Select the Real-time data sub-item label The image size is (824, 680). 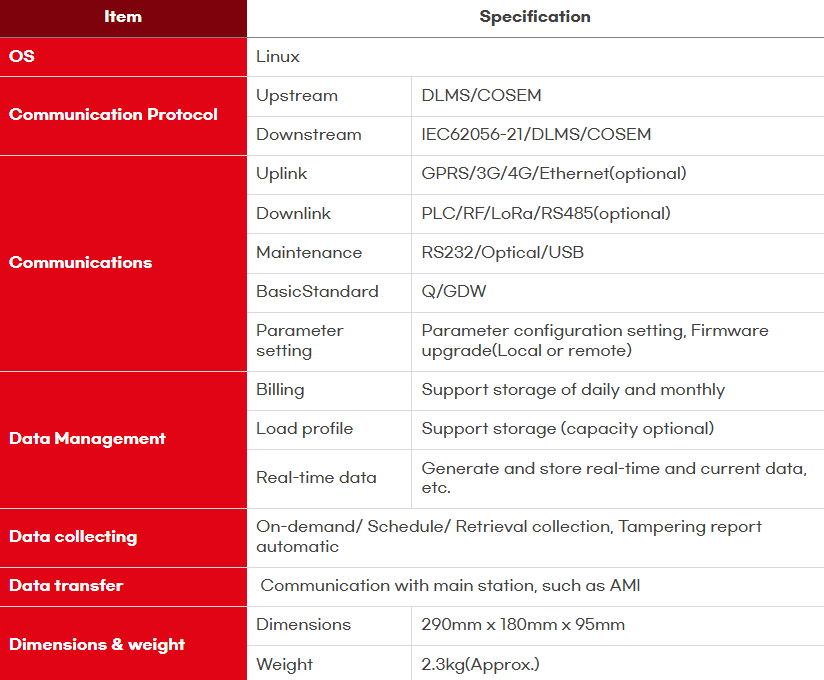pos(316,478)
